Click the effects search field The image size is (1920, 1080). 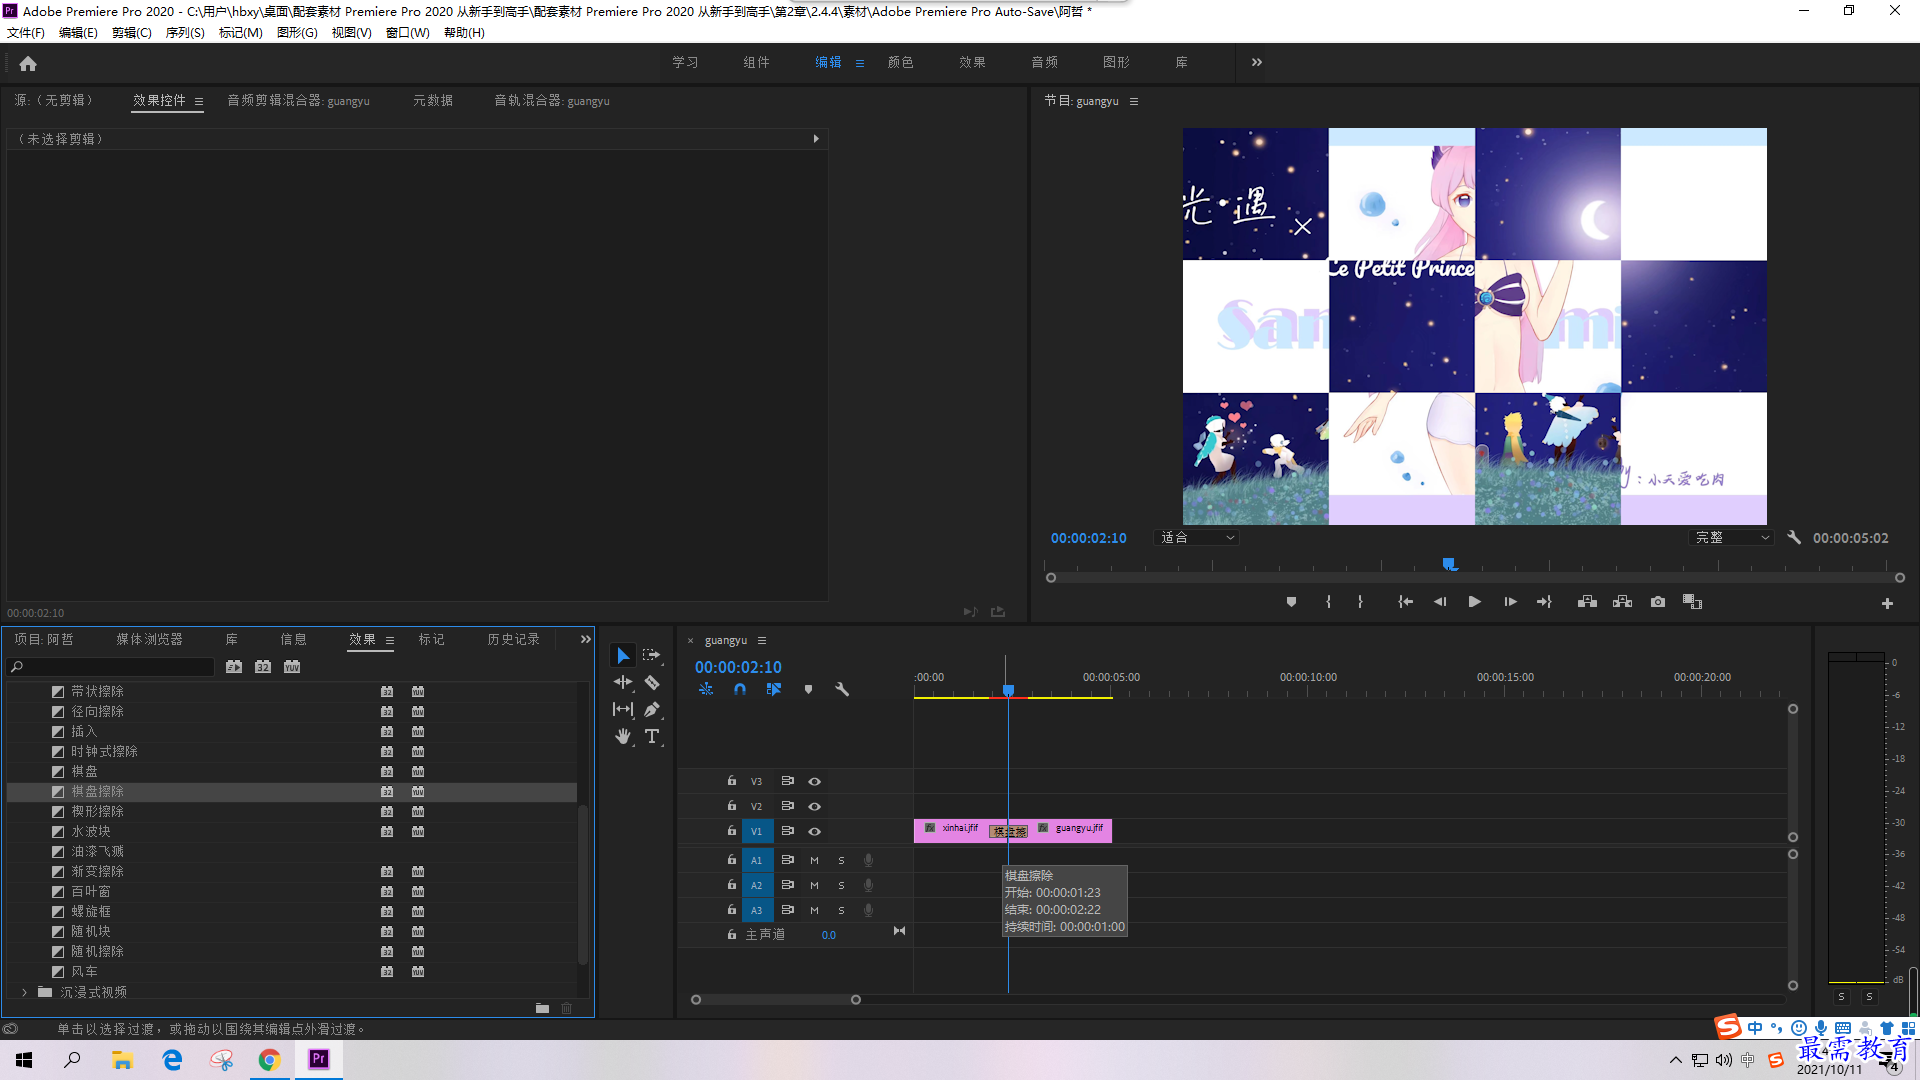click(x=111, y=667)
